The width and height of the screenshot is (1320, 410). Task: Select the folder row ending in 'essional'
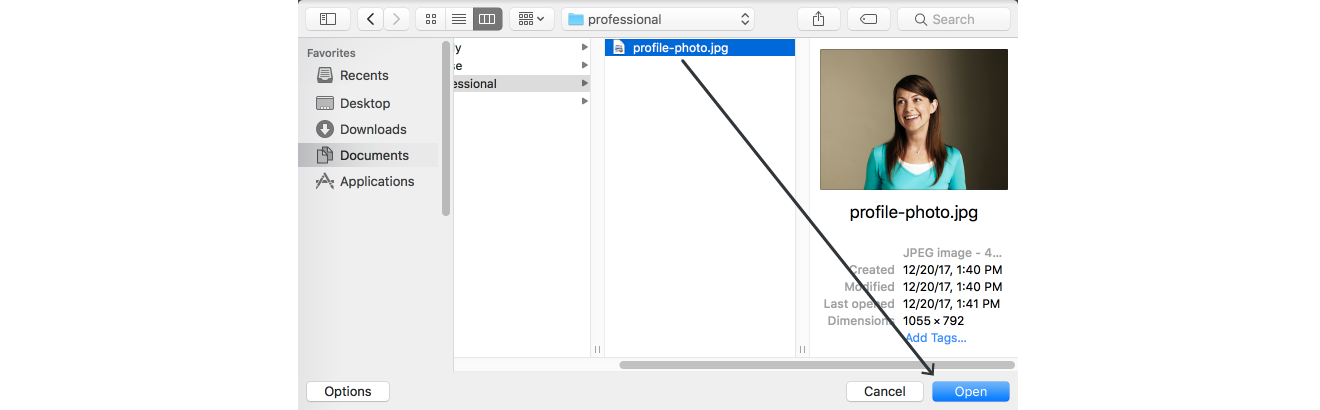click(x=522, y=84)
